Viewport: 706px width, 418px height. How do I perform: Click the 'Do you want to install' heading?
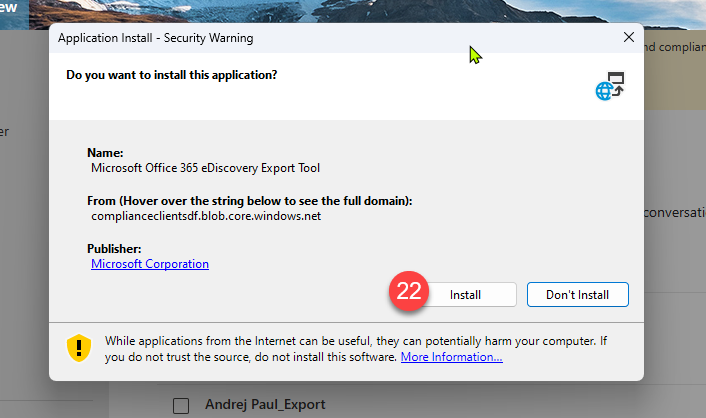[x=171, y=75]
